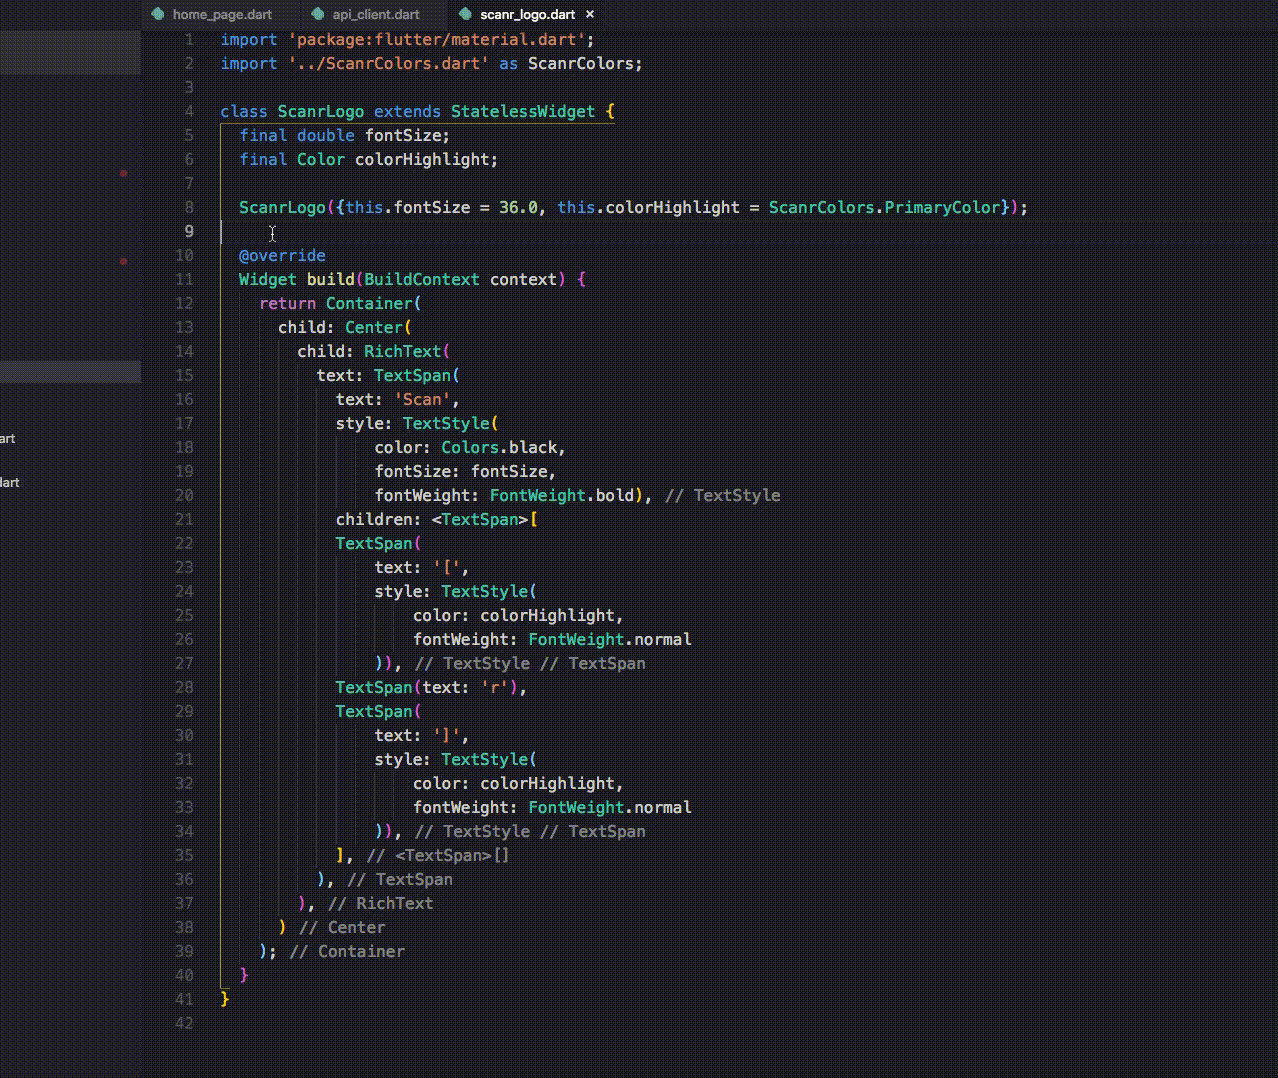This screenshot has width=1278, height=1078.
Task: Click the '[' string literal on line 23
Action: point(446,567)
